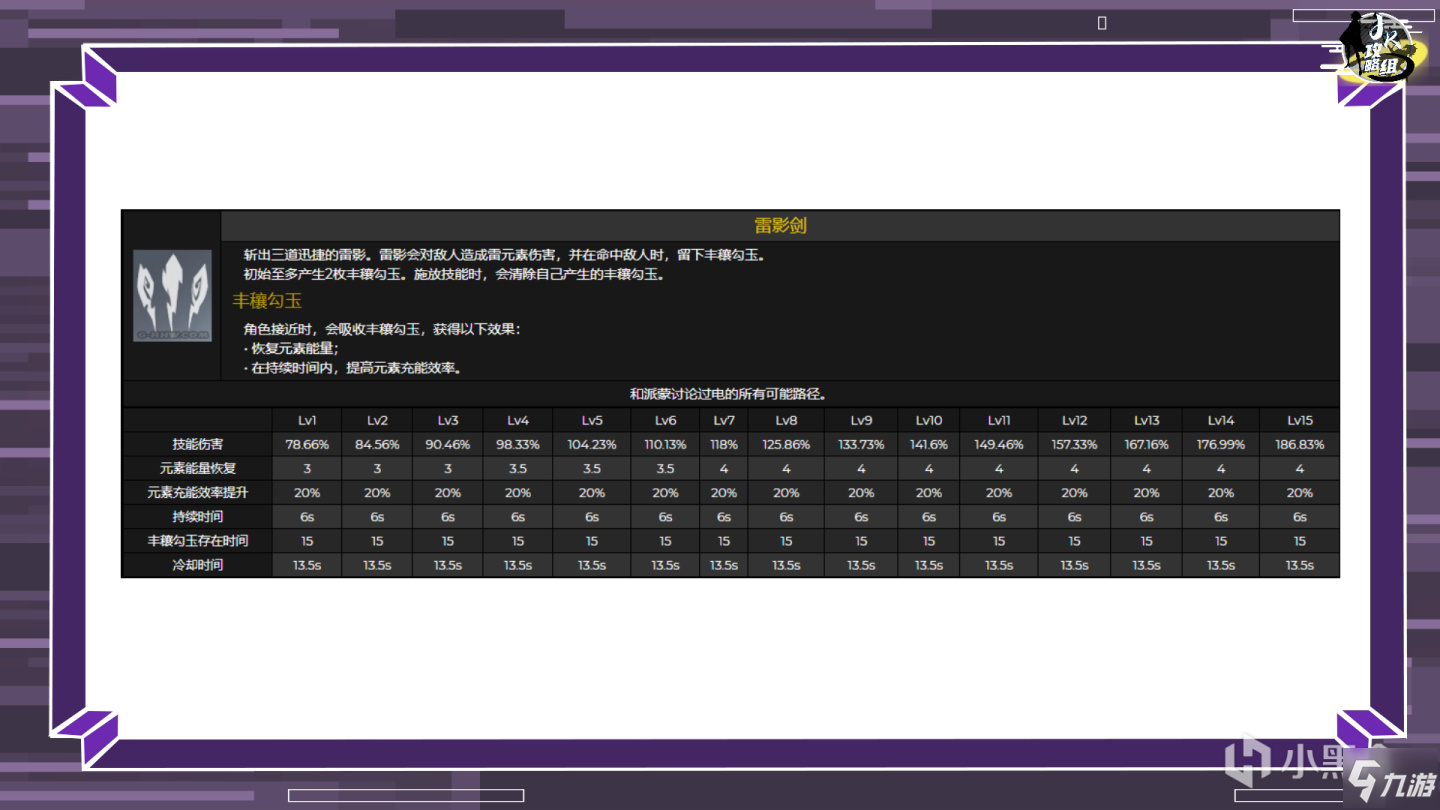Click the 133.73% damage cell

pos(861,445)
